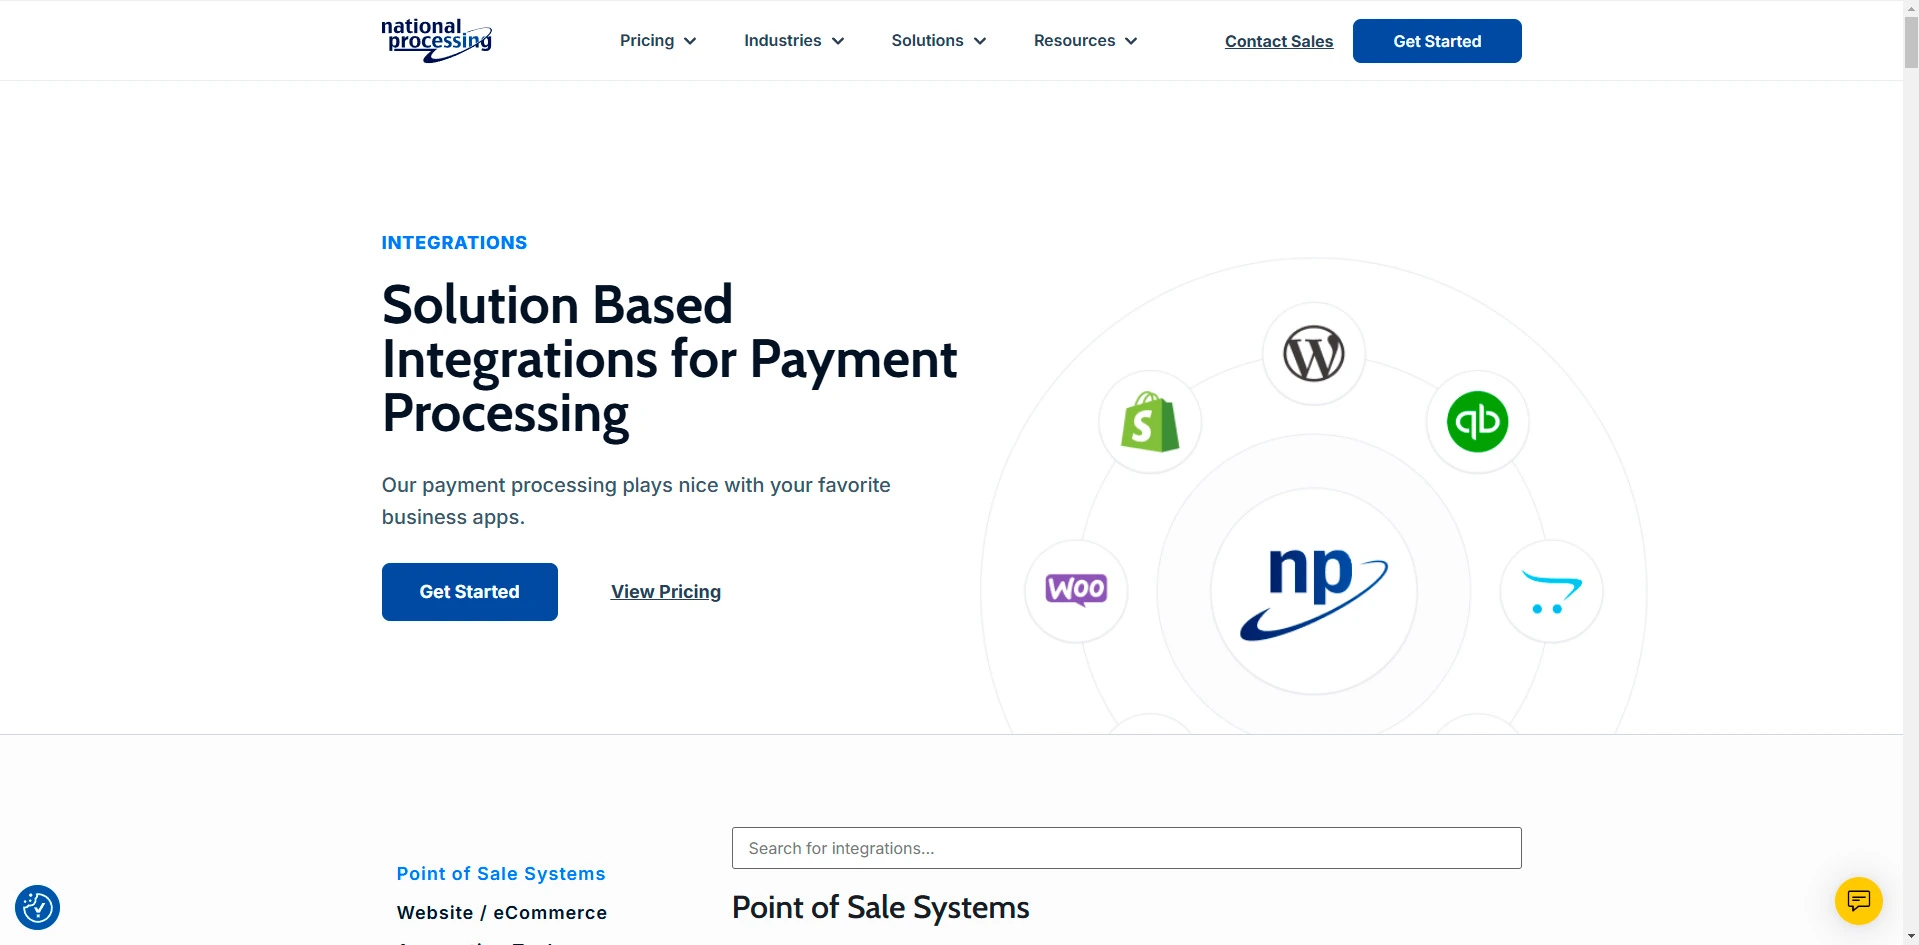The width and height of the screenshot is (1919, 945).
Task: Click the Point of Sale Systems heading
Action: point(880,907)
